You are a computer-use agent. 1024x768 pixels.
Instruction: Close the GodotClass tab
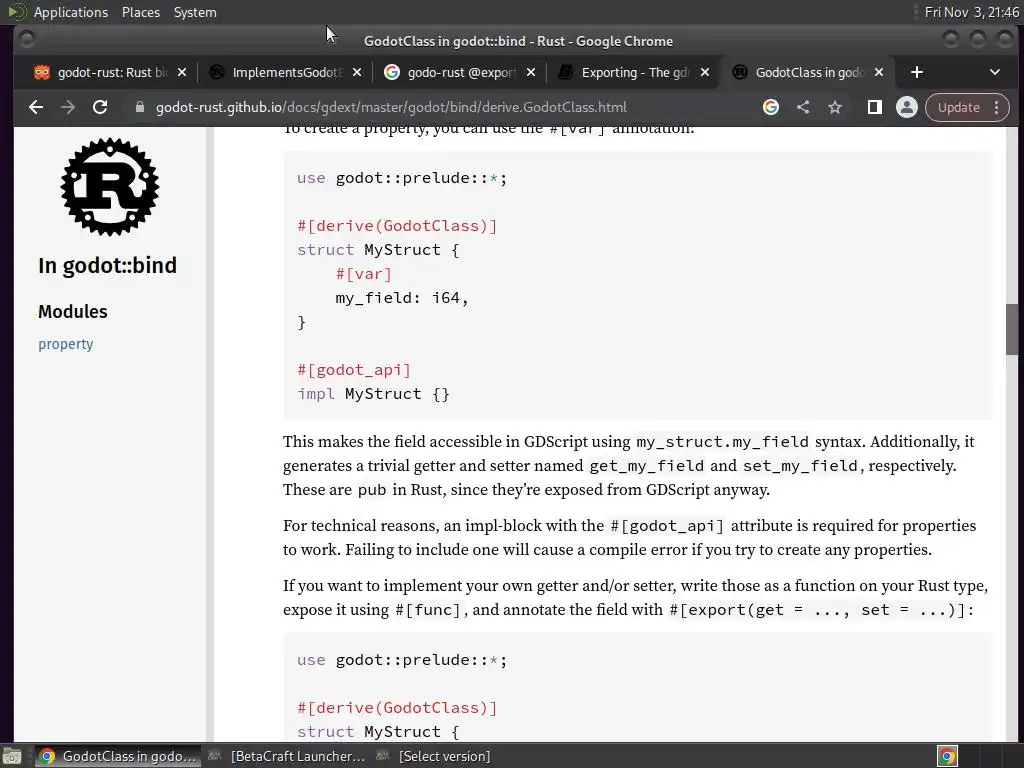[879, 72]
